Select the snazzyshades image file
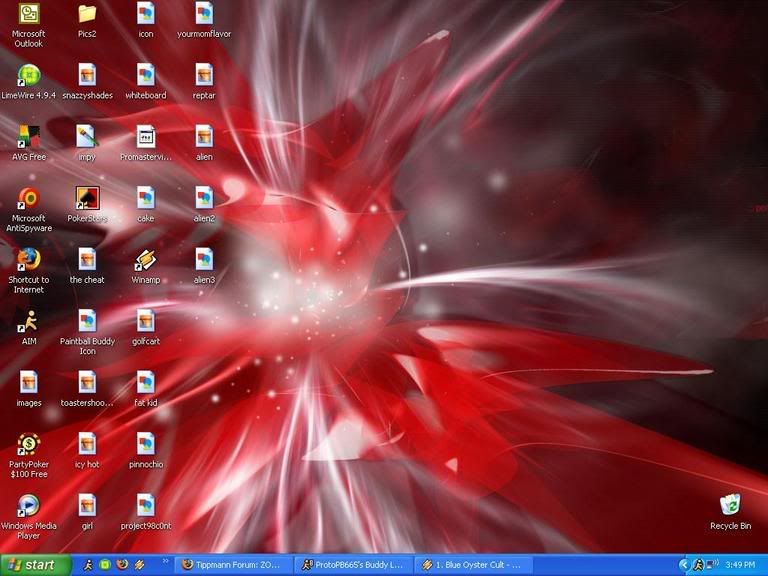Image resolution: width=768 pixels, height=576 pixels. pyautogui.click(x=87, y=76)
